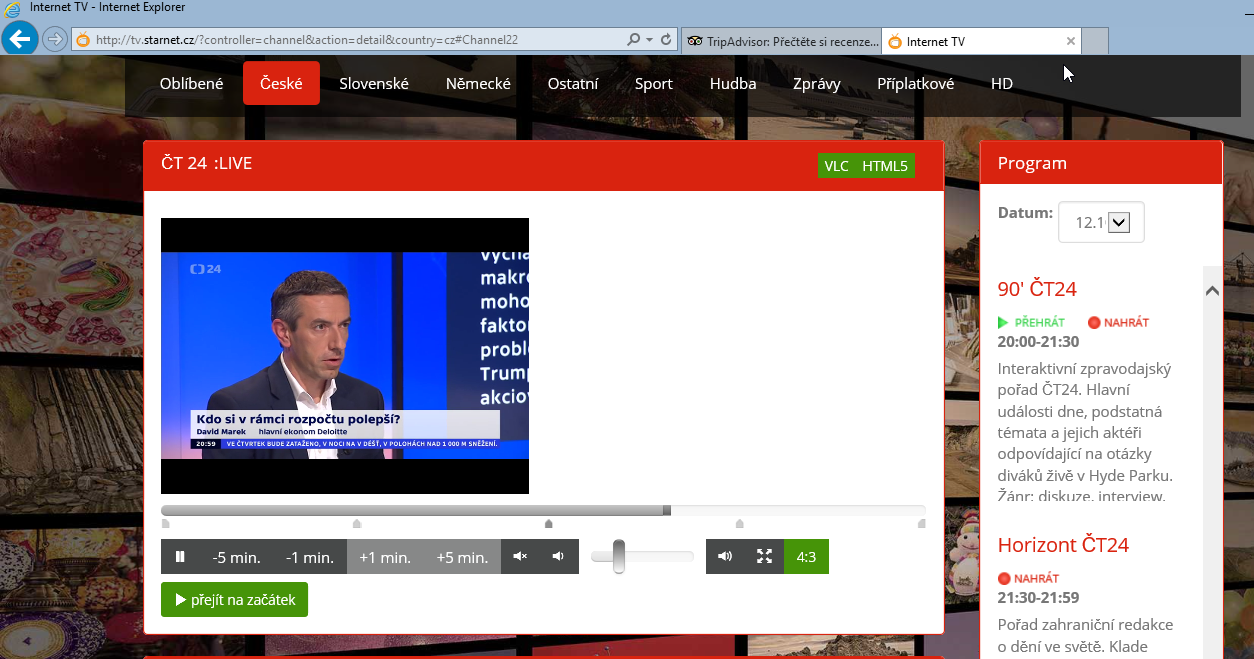Click the browser forward arrow

tap(55, 40)
